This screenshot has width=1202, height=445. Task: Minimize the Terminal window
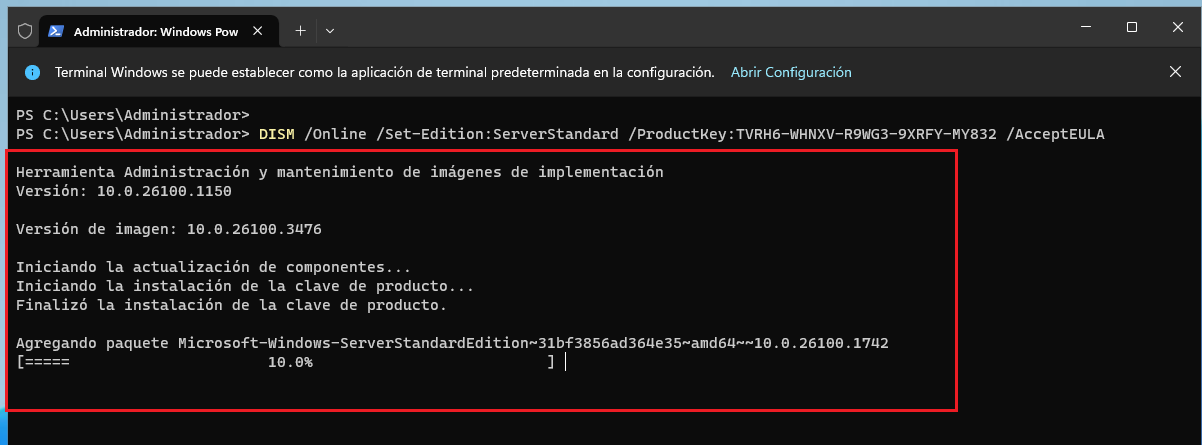click(x=1084, y=27)
